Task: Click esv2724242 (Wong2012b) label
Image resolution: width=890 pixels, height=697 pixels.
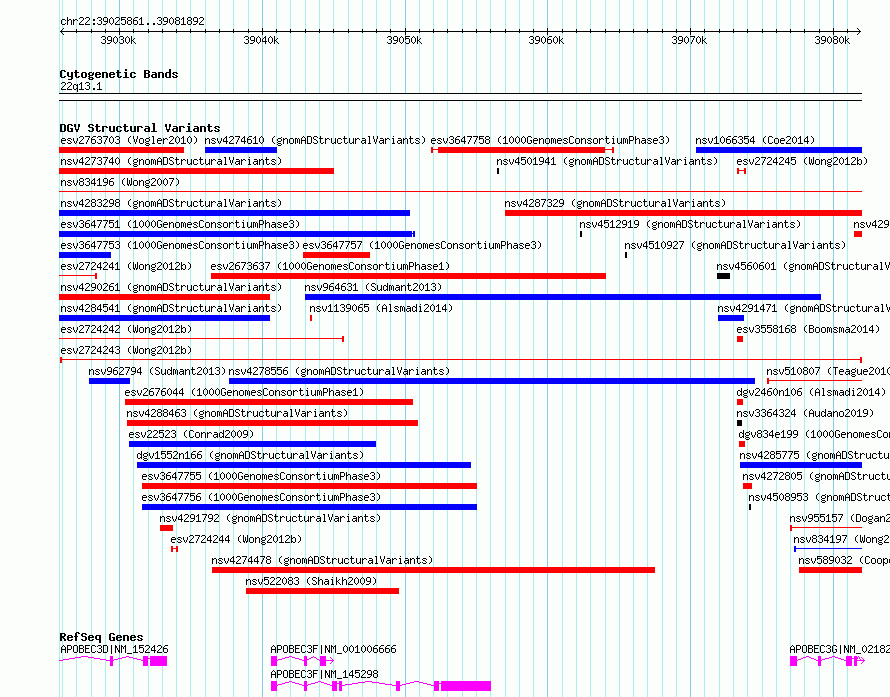Action: tap(126, 329)
